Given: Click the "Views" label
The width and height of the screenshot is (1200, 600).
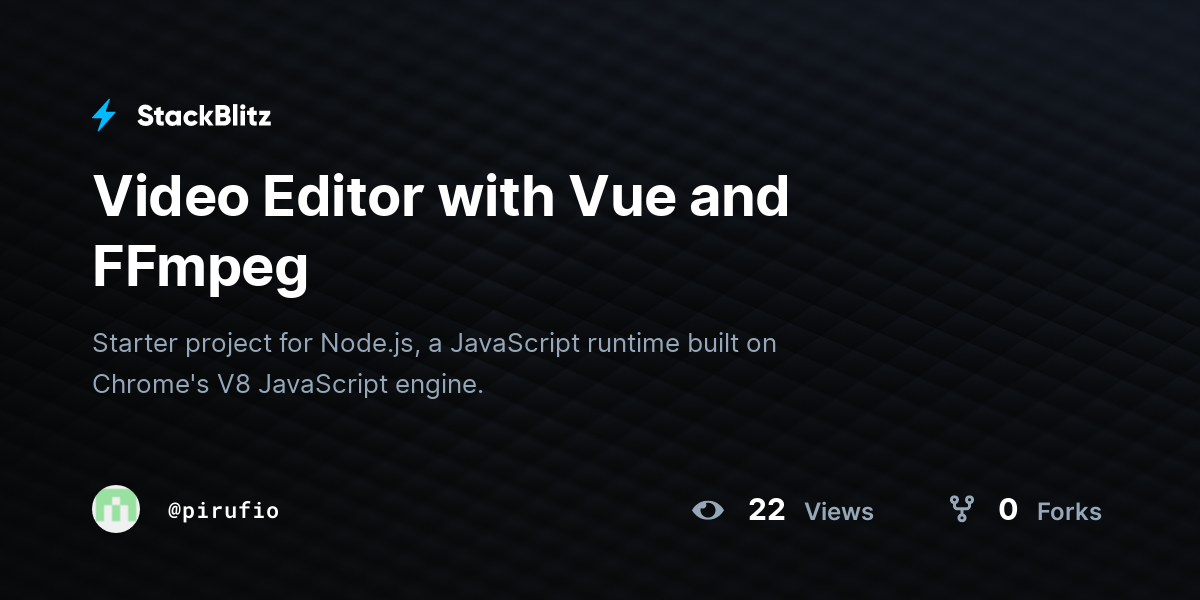Looking at the screenshot, I should tap(839, 512).
